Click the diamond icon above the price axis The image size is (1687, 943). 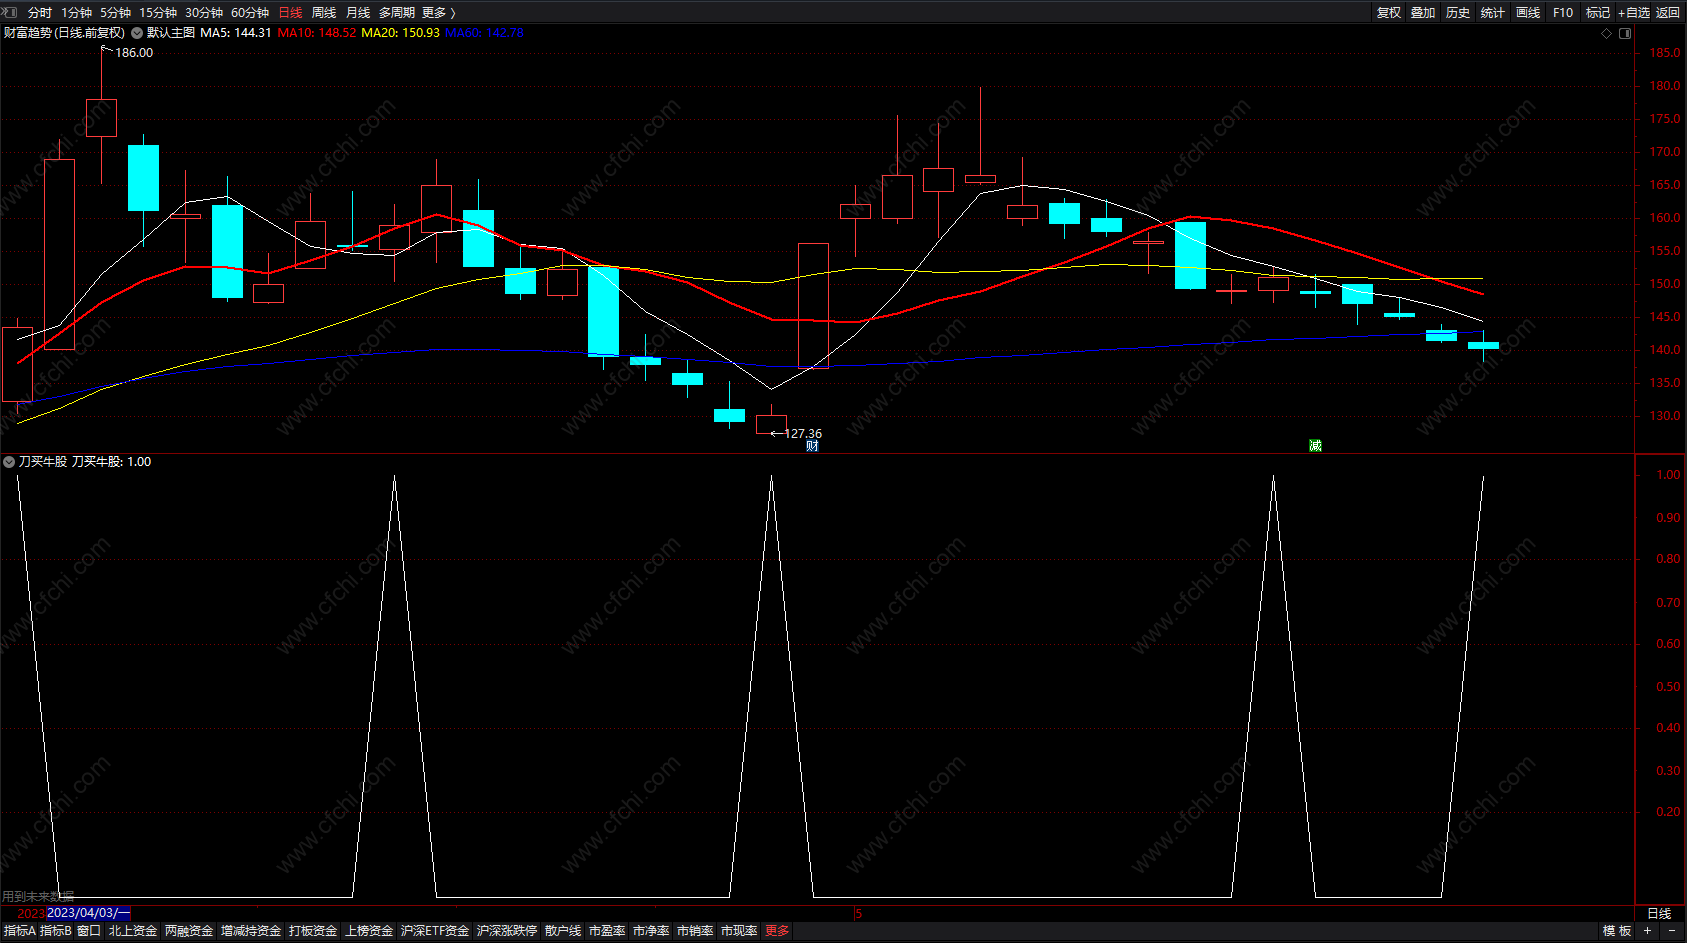pos(1607,33)
